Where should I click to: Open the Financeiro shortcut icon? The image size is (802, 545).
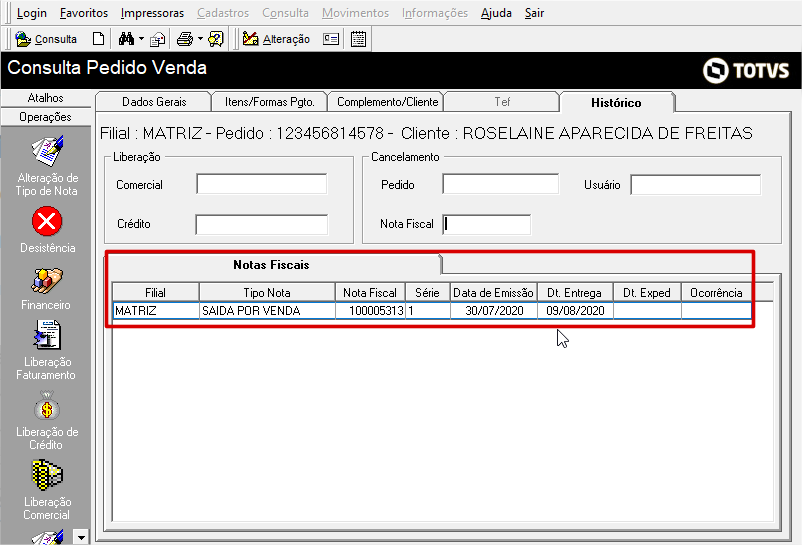47,281
